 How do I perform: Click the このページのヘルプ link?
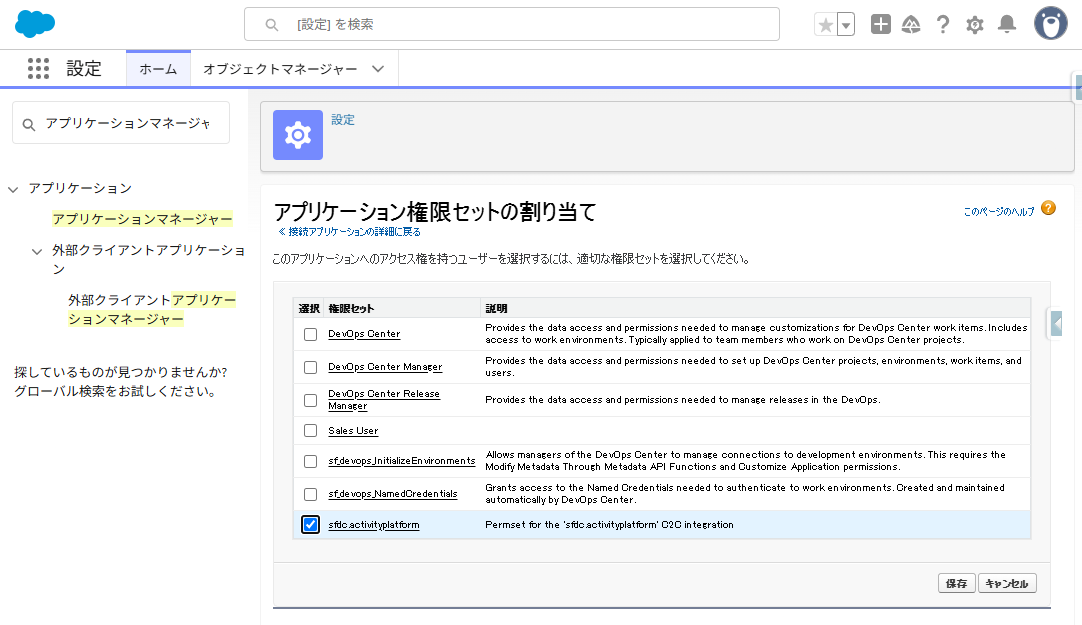[x=999, y=212]
